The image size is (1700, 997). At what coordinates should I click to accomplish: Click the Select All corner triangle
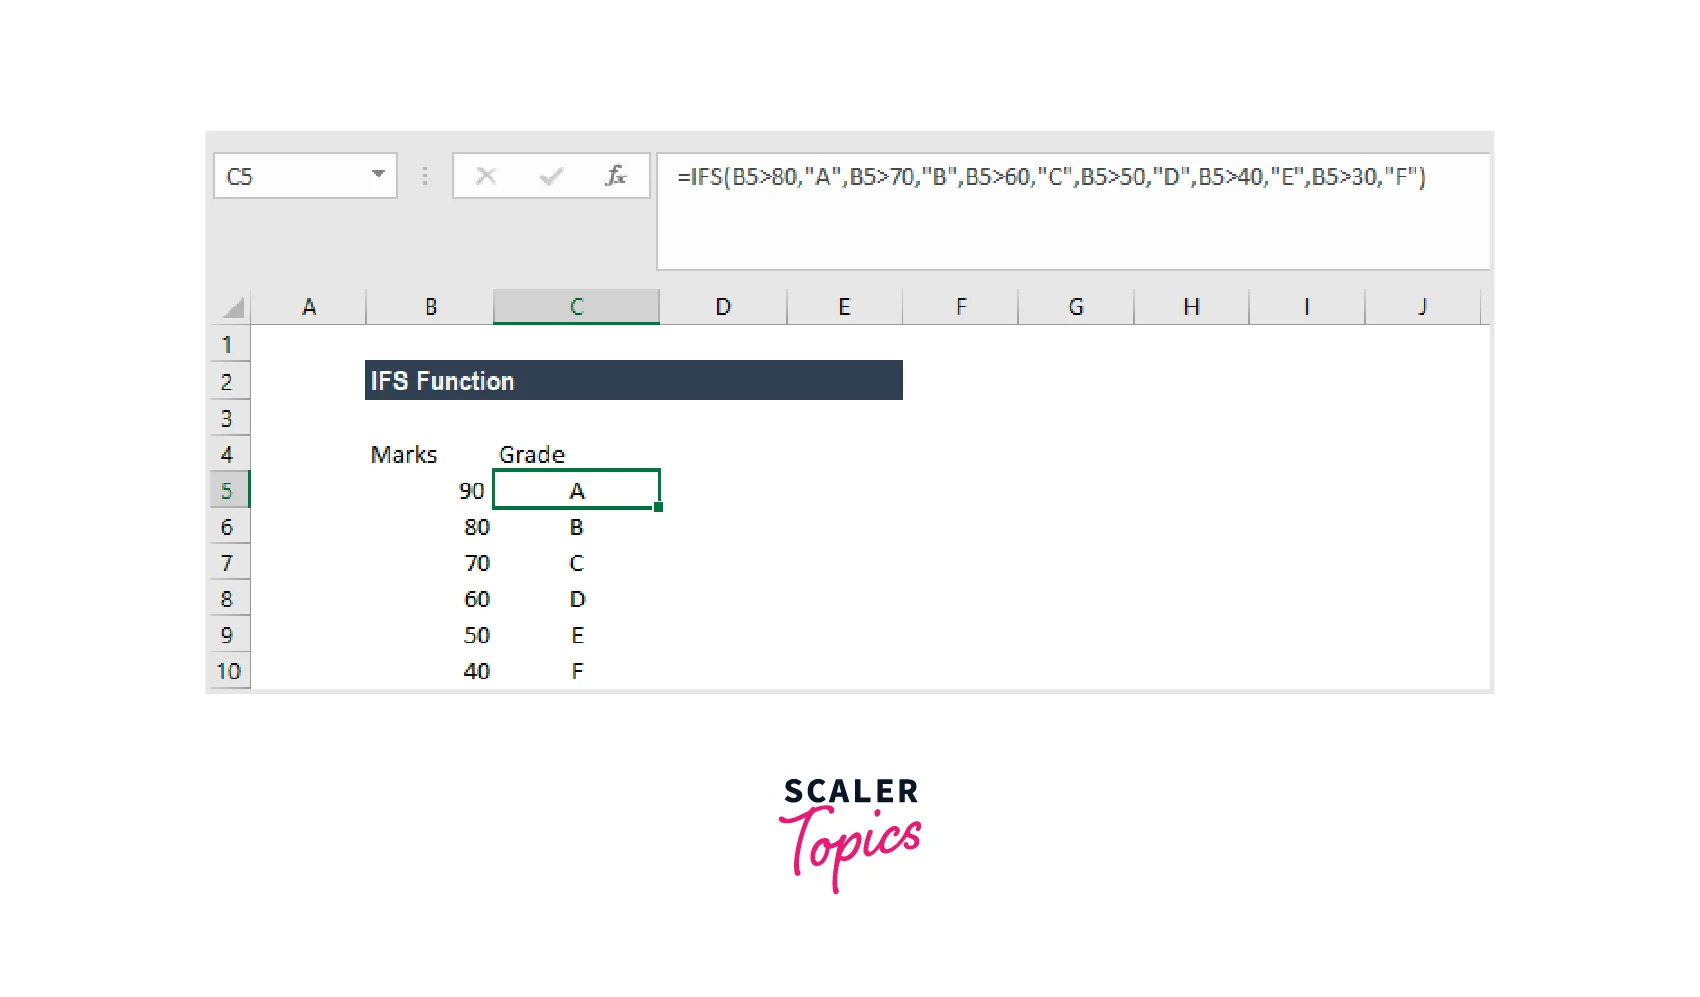(x=233, y=307)
